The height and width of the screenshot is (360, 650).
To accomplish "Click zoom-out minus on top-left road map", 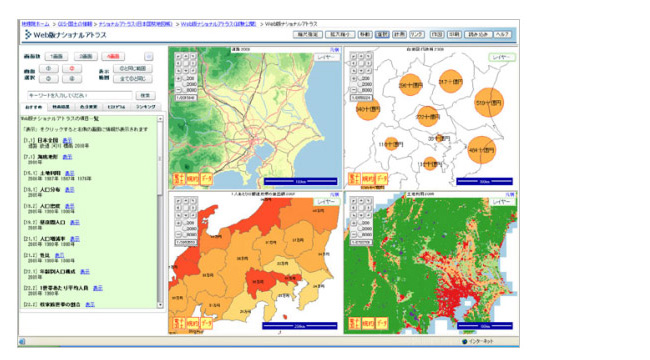I will coord(178,90).
